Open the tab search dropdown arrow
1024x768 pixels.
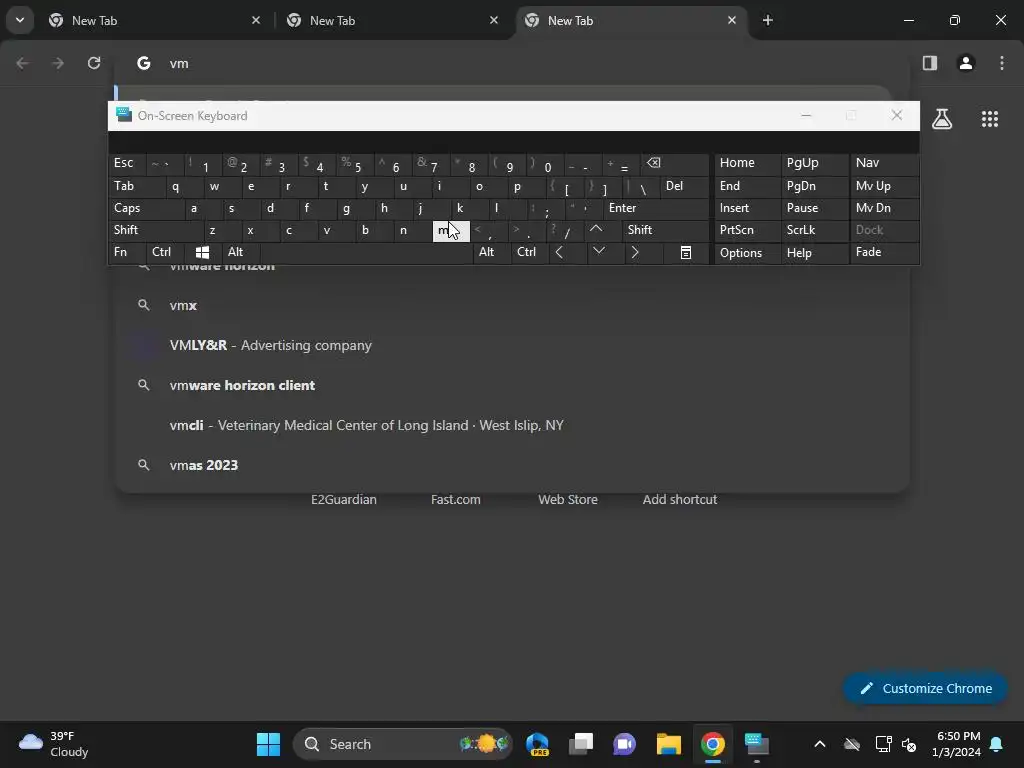(20, 20)
